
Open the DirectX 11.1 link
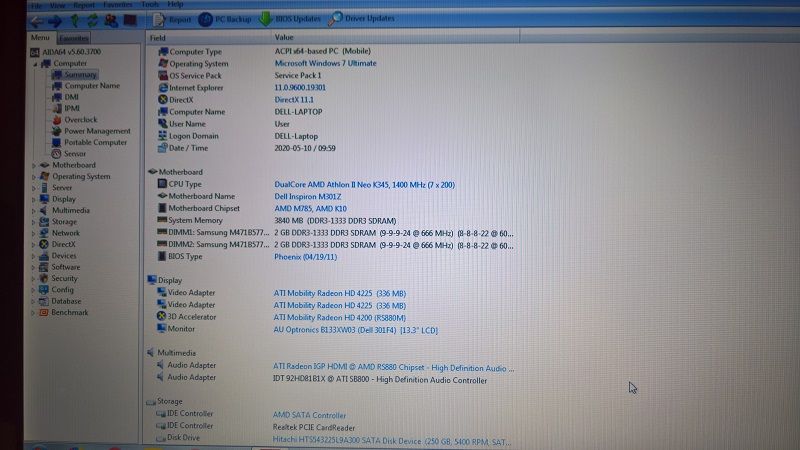click(294, 100)
